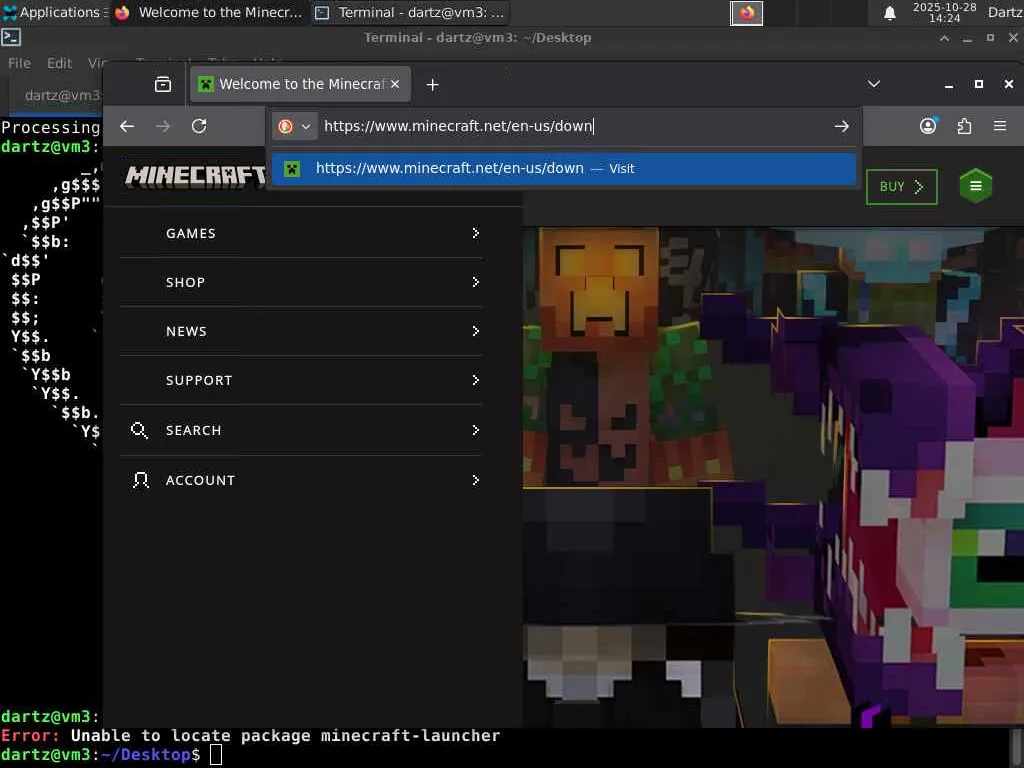Open the list all tabs chevron
This screenshot has height=768, width=1024.
873,84
